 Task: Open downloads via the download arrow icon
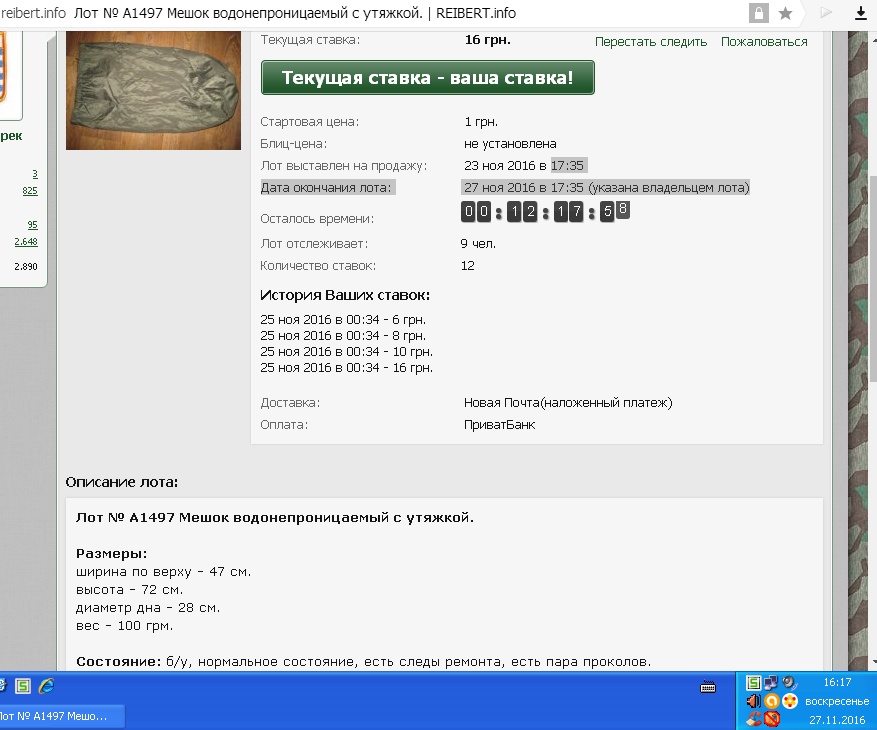click(x=861, y=13)
